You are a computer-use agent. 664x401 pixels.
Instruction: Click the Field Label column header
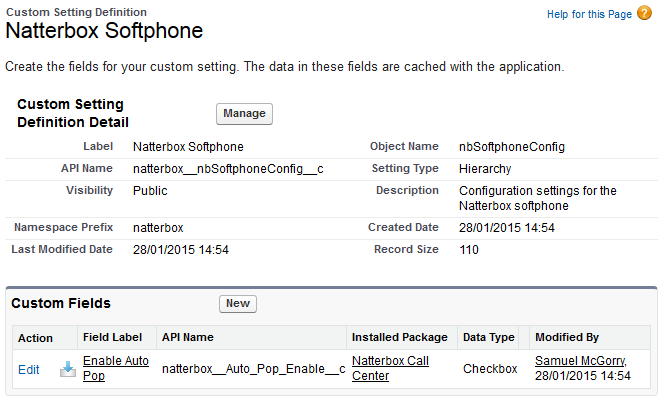tap(114, 338)
